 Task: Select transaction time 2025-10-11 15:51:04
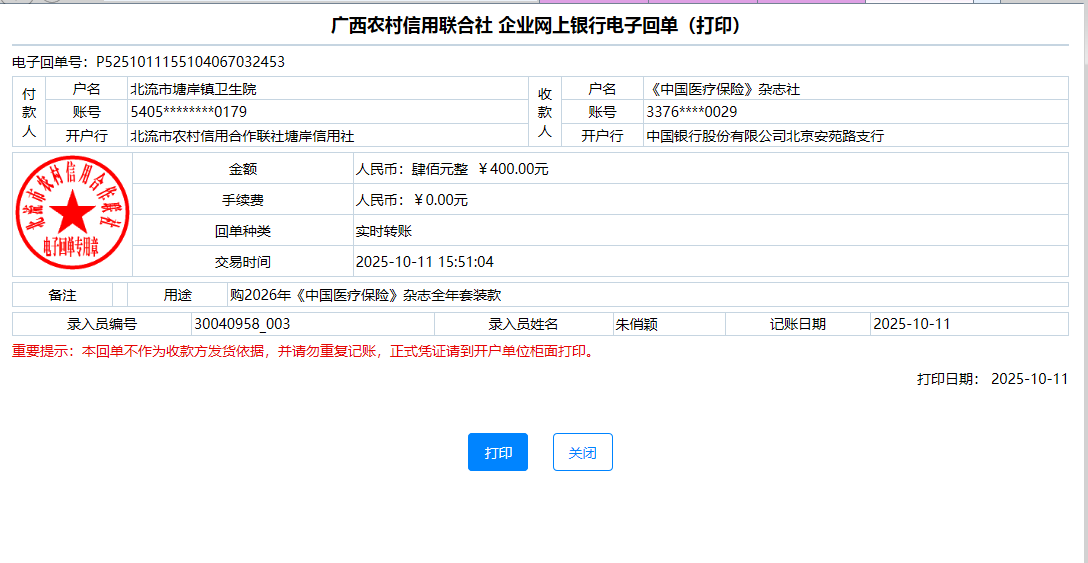tap(424, 262)
